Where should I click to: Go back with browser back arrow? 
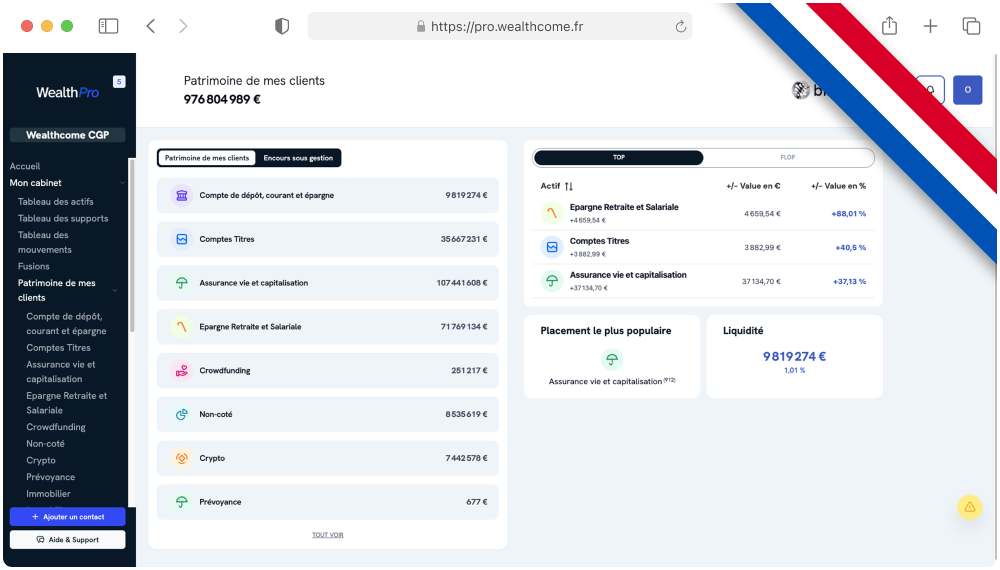pyautogui.click(x=151, y=26)
